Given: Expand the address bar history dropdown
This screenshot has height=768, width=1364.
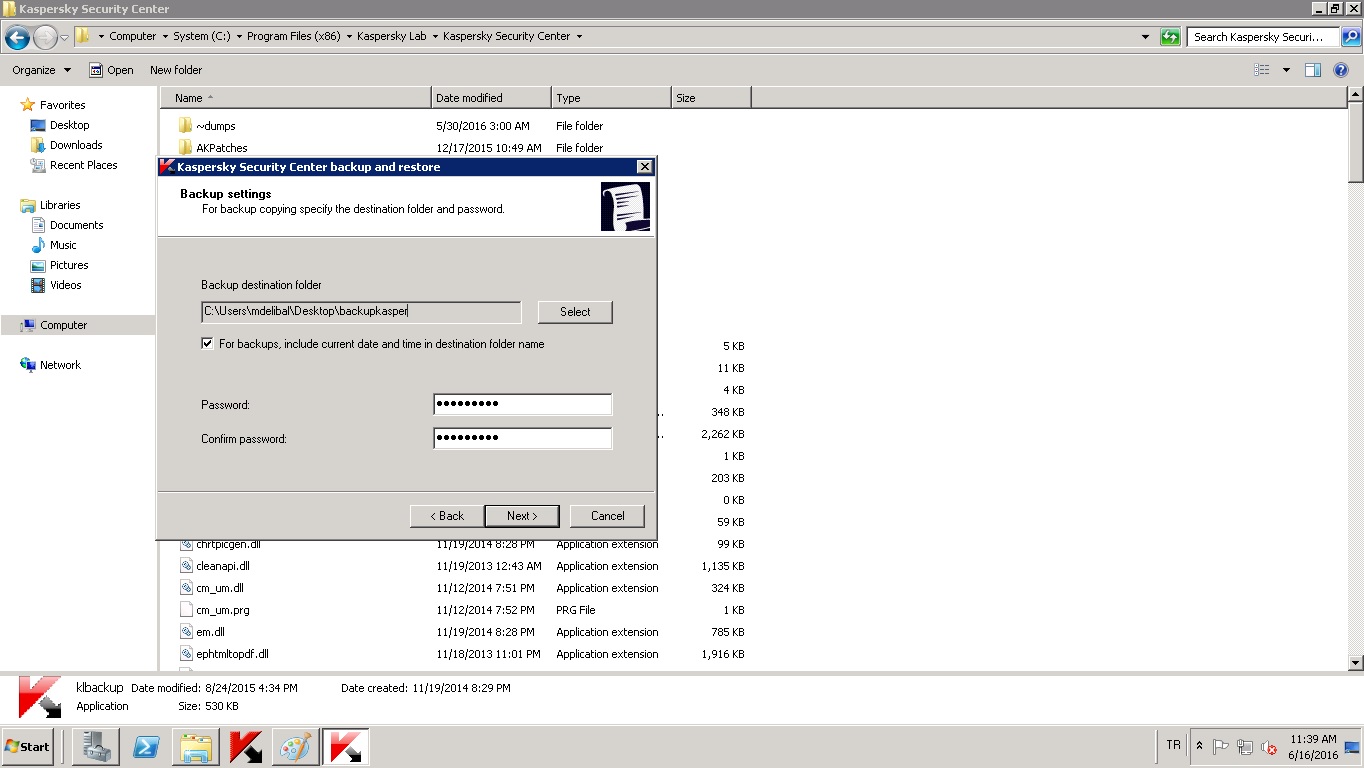Looking at the screenshot, I should coord(1145,37).
